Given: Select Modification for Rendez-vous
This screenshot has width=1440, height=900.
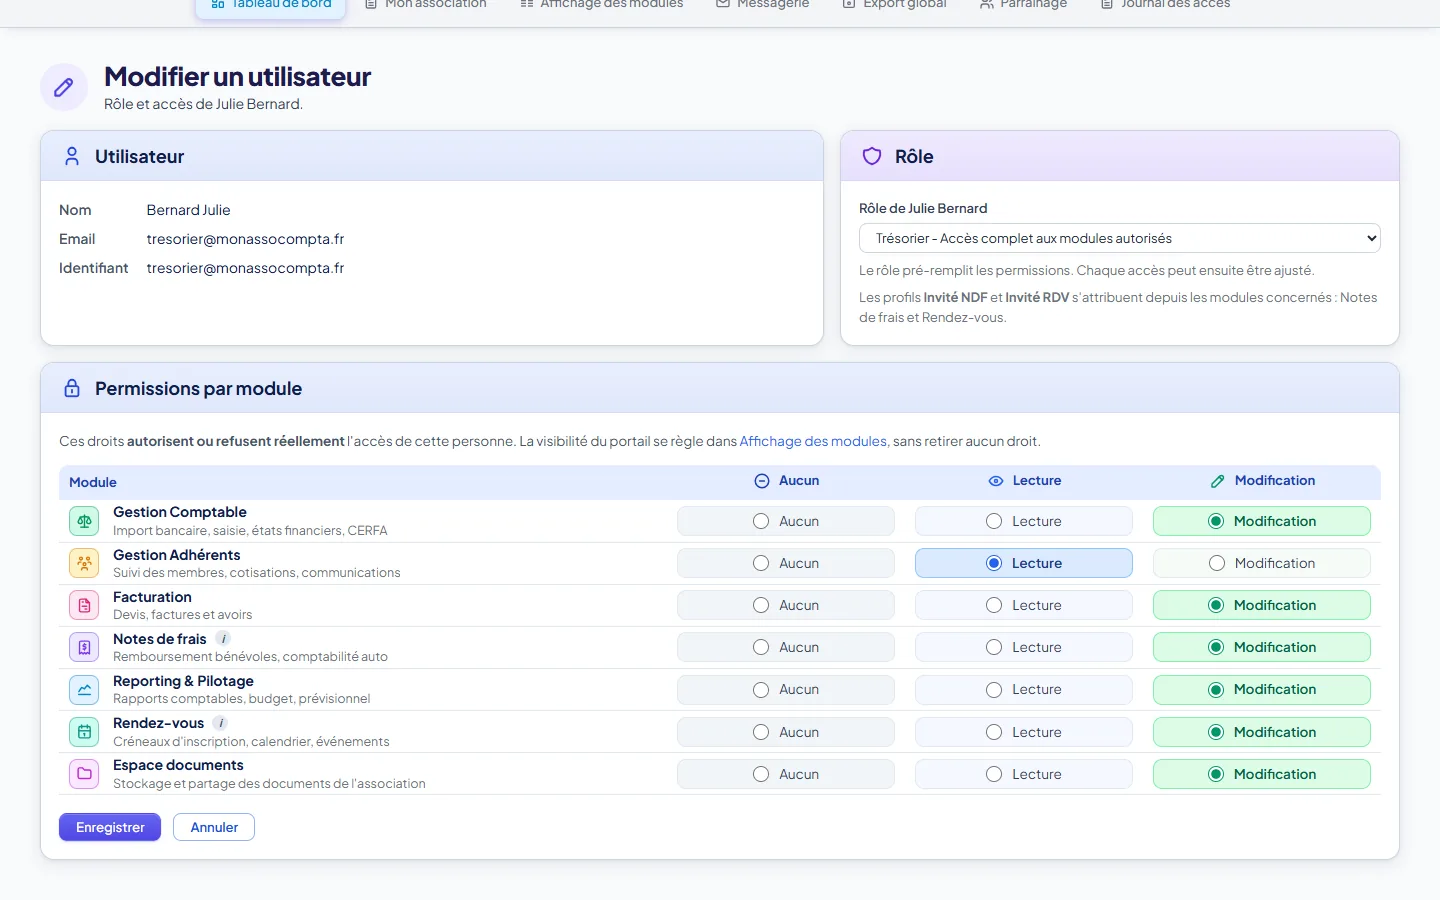Looking at the screenshot, I should coord(1262,732).
